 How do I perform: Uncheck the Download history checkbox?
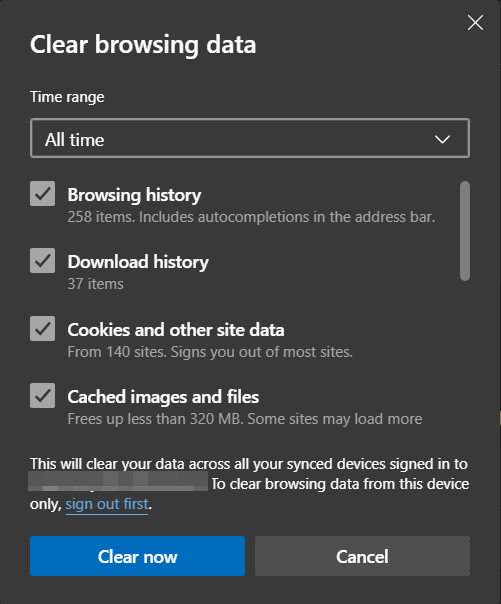point(42,261)
